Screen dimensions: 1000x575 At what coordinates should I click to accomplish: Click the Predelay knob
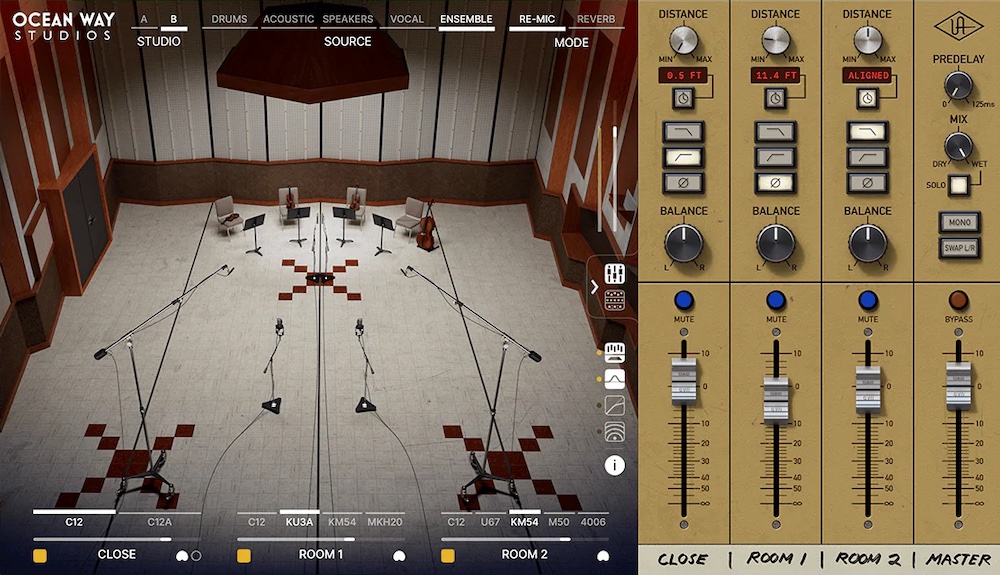957,86
